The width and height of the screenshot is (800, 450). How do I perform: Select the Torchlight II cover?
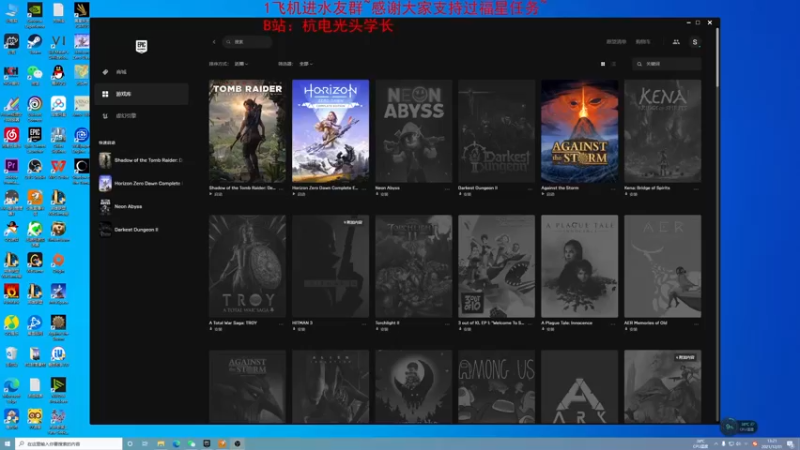414,266
